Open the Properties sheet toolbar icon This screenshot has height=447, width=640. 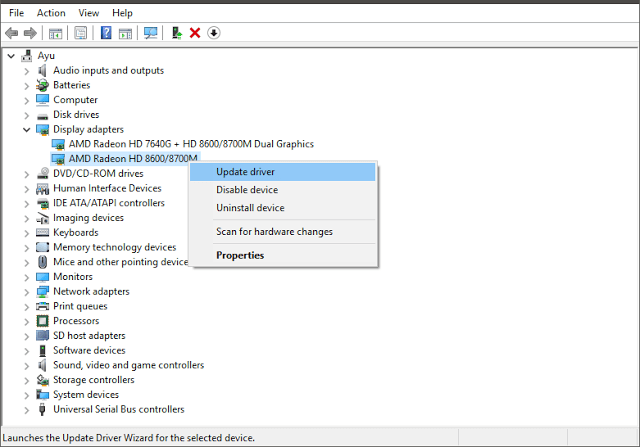pos(80,33)
